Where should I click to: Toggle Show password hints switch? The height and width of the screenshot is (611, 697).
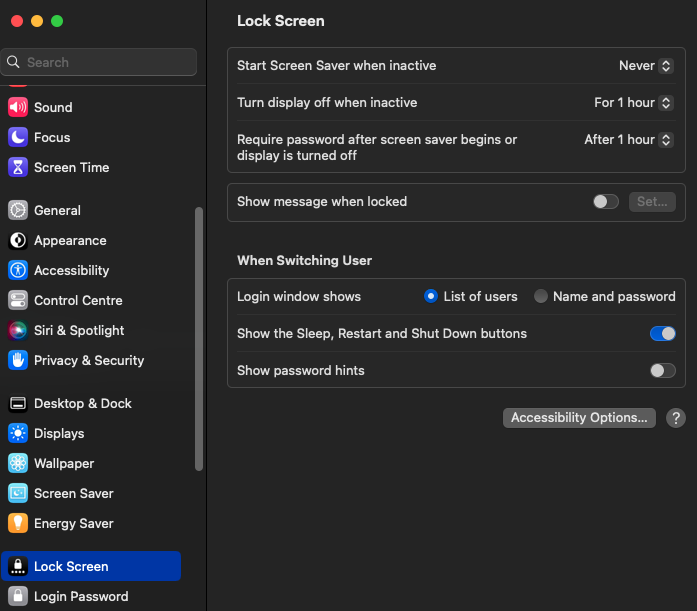point(662,370)
